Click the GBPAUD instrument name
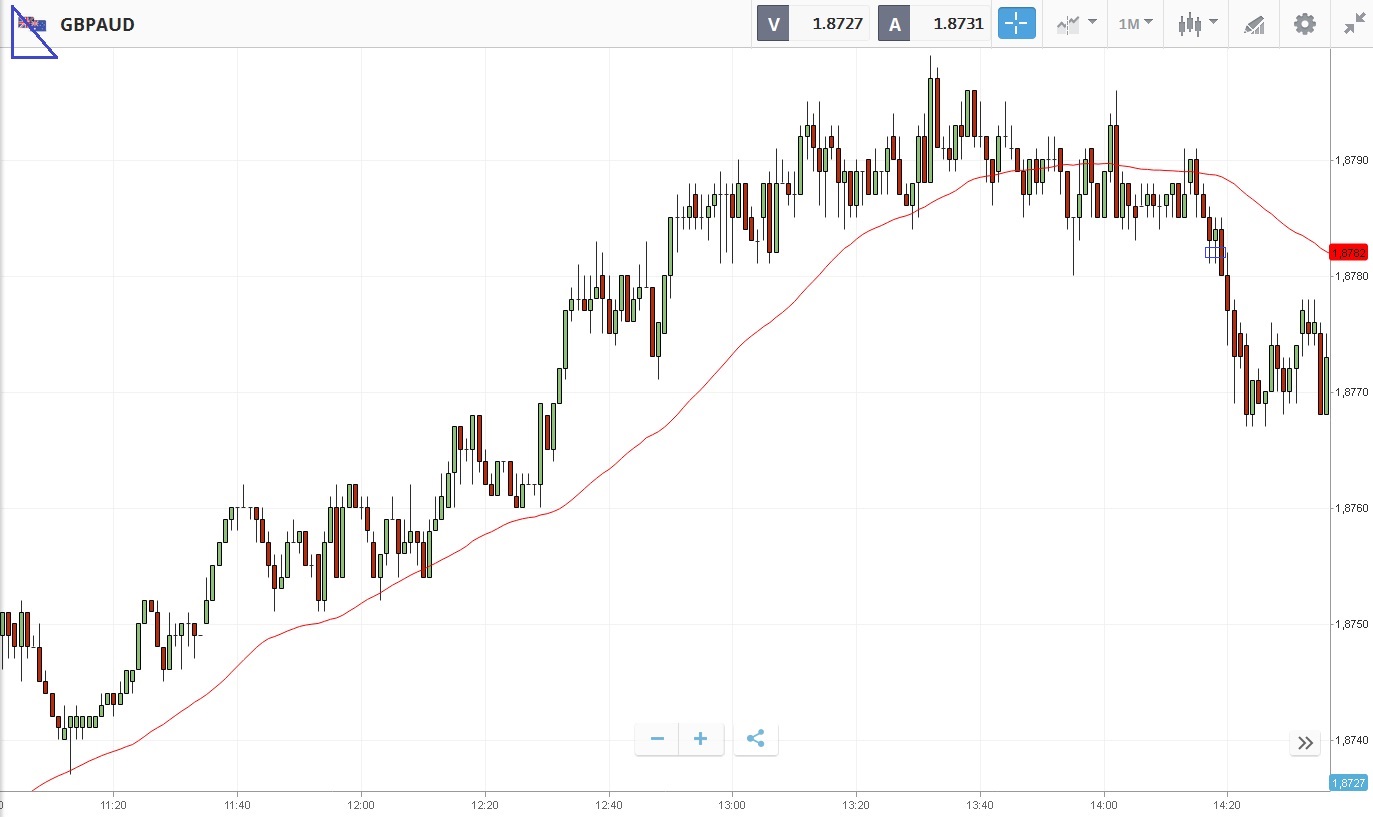The image size is (1373, 817). pyautogui.click(x=97, y=24)
